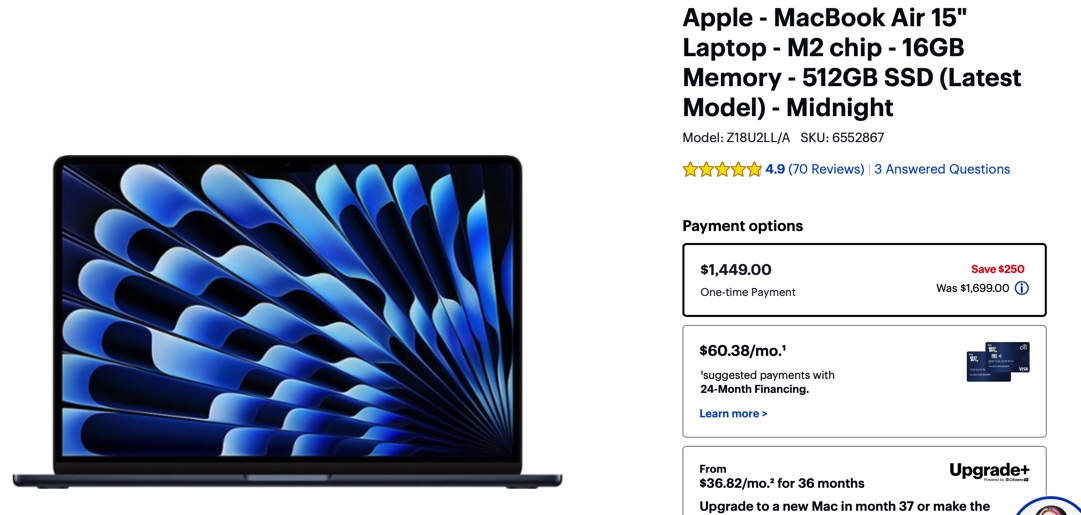Click the 4.9 rating score
The height and width of the screenshot is (515, 1081).
775,169
